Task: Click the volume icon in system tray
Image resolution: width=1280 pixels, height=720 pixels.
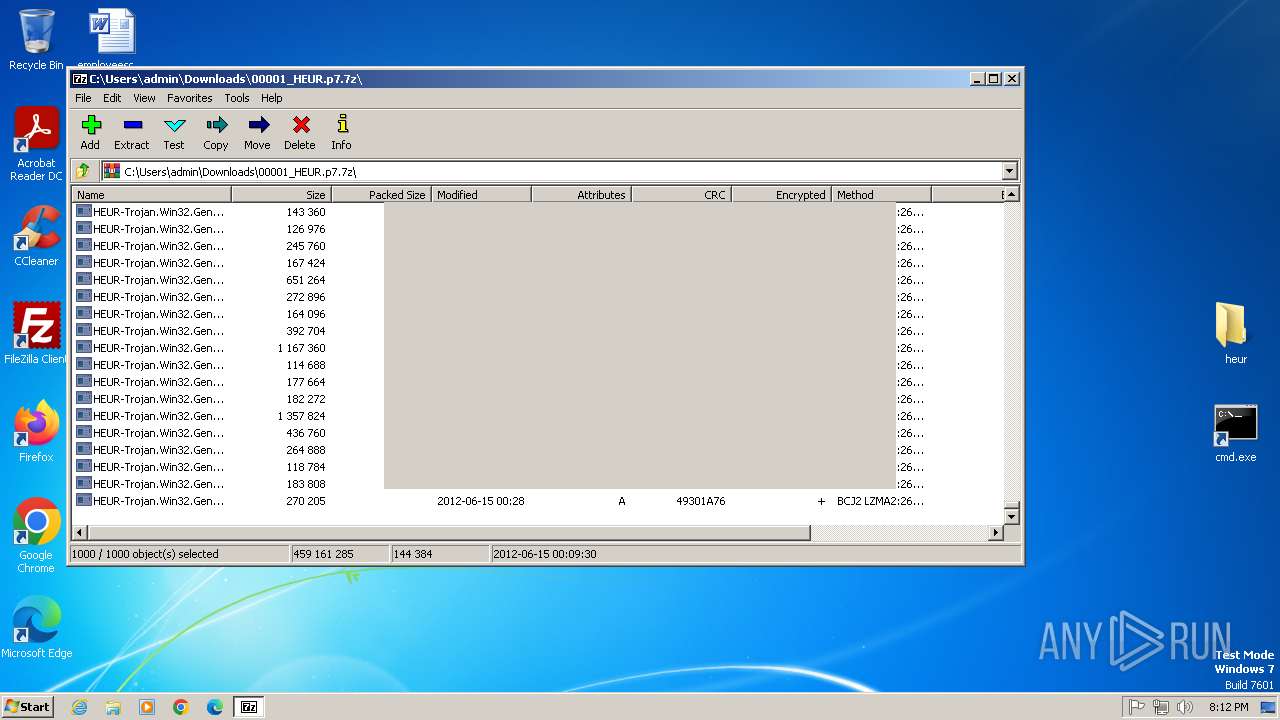Action: pos(1184,707)
